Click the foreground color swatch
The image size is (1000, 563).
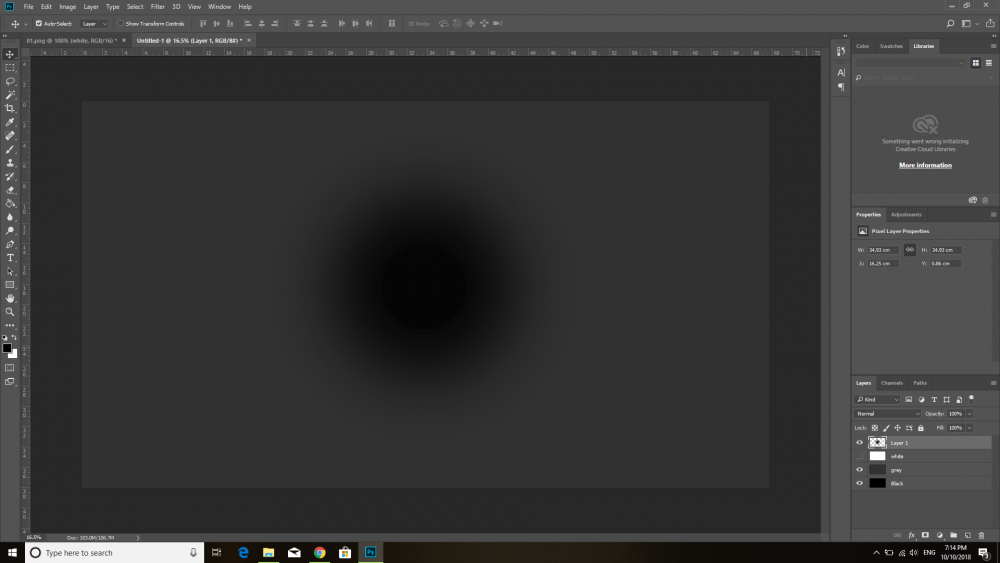pos(7,348)
